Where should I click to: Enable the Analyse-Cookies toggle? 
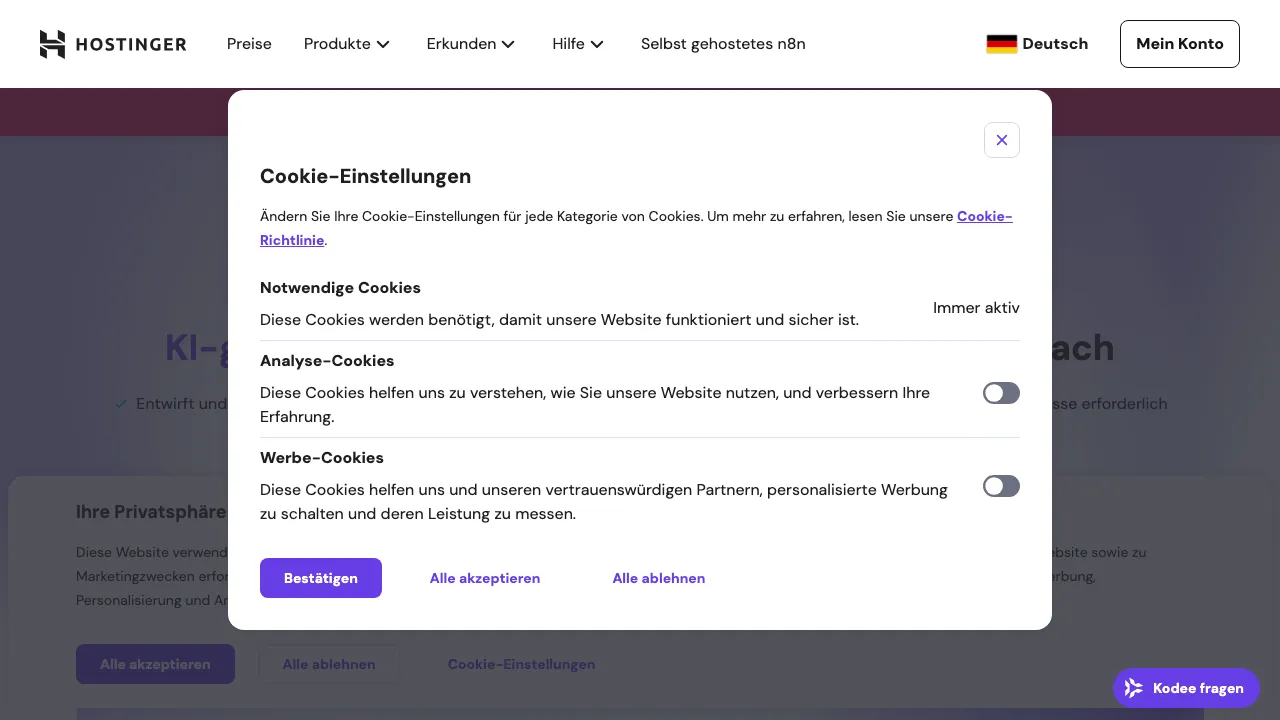[1001, 393]
